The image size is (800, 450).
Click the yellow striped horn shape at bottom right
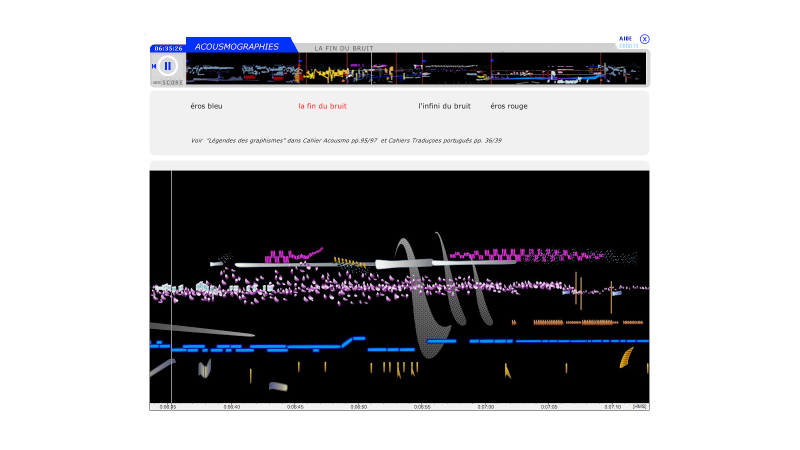point(626,357)
